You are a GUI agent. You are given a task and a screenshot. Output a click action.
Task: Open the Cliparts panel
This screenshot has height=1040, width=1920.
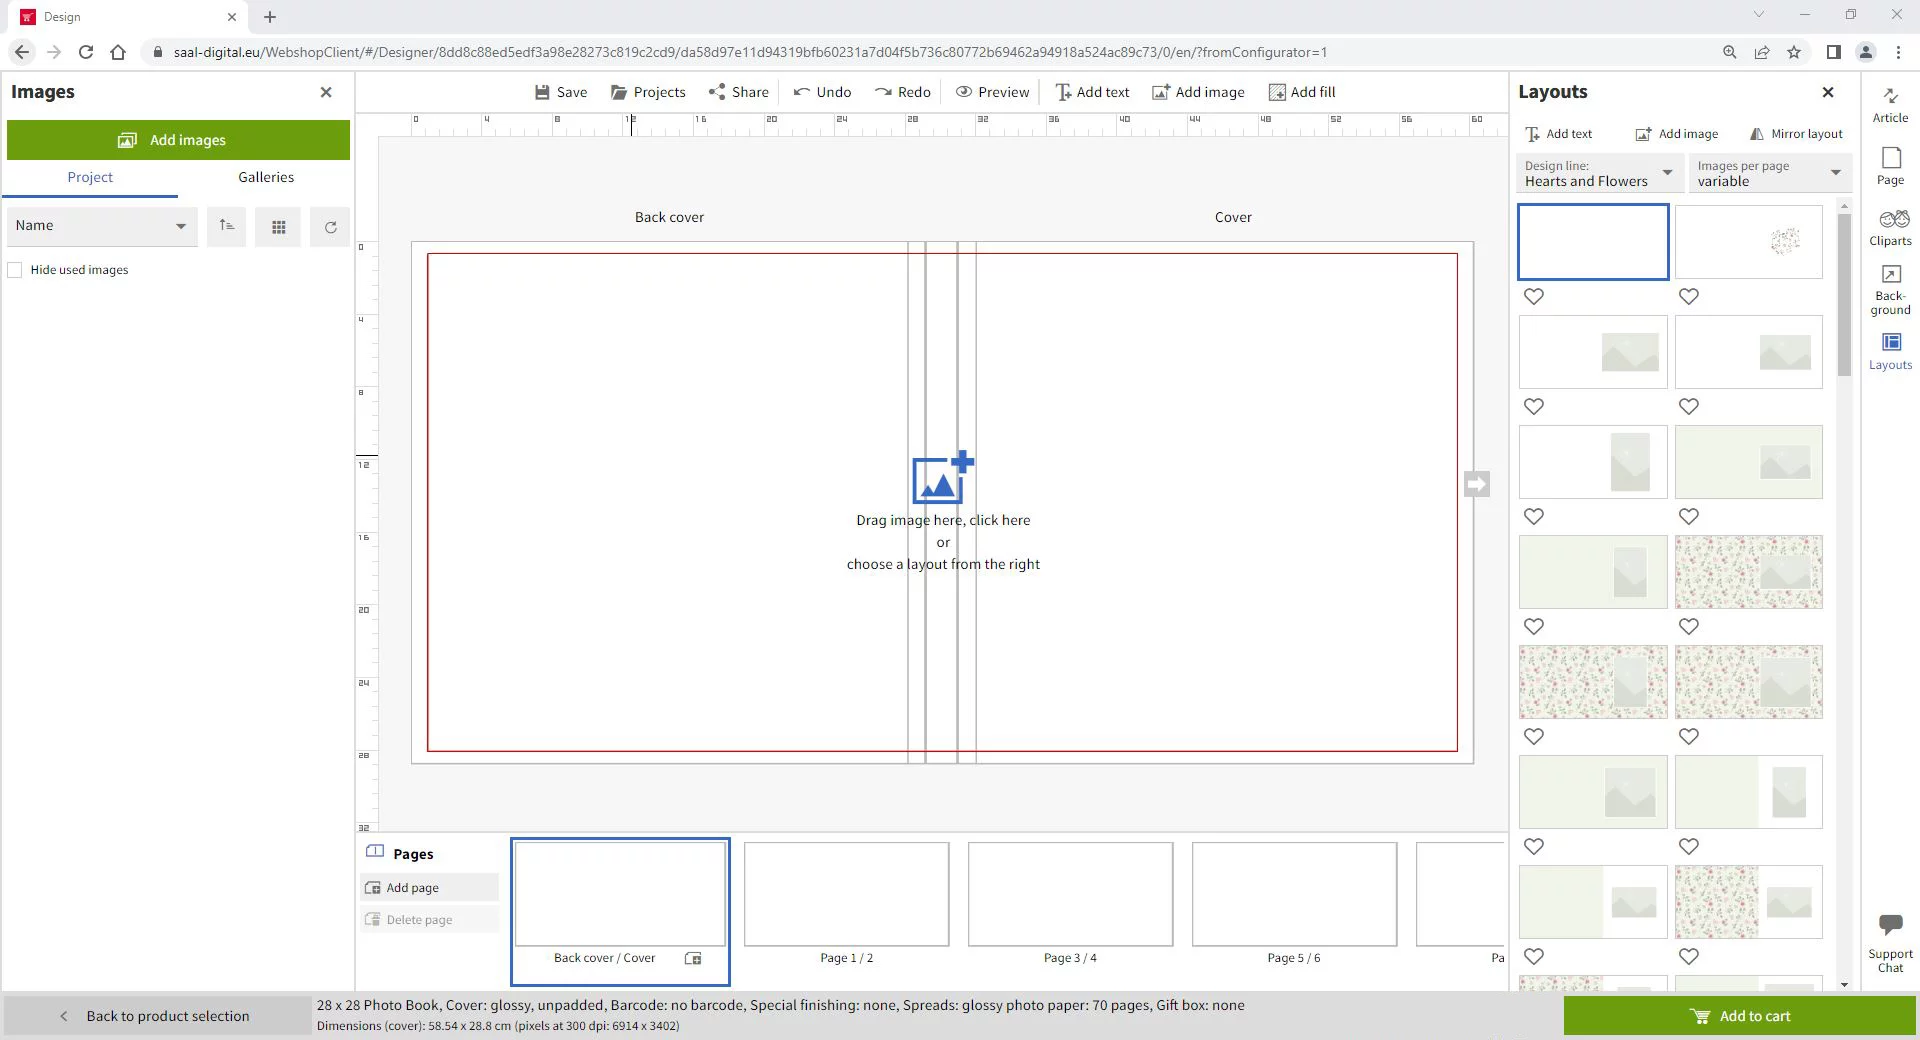1889,227
